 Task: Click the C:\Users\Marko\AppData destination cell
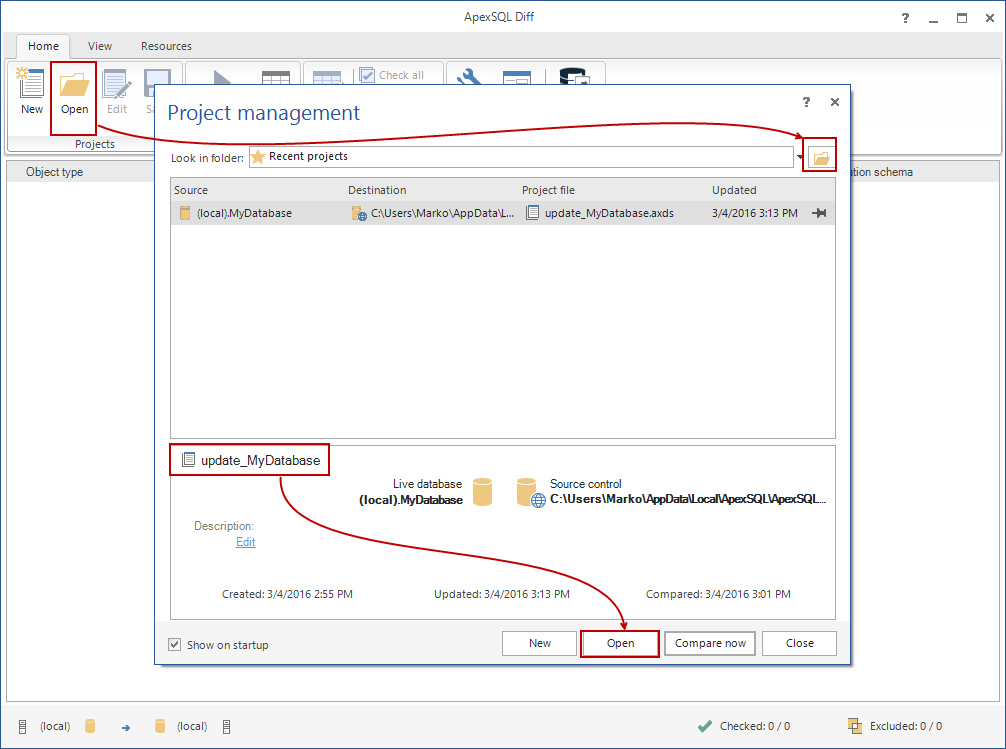click(442, 213)
